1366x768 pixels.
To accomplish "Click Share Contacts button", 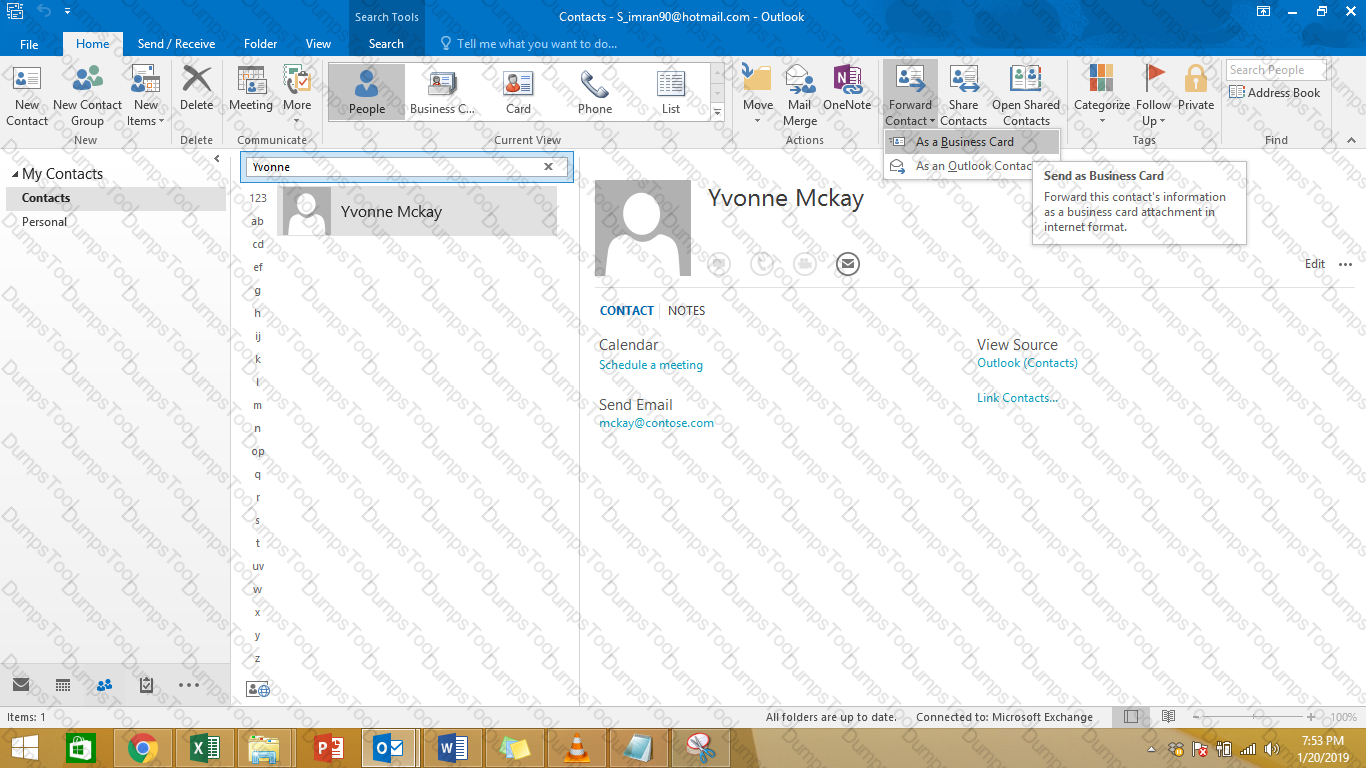I will [963, 96].
